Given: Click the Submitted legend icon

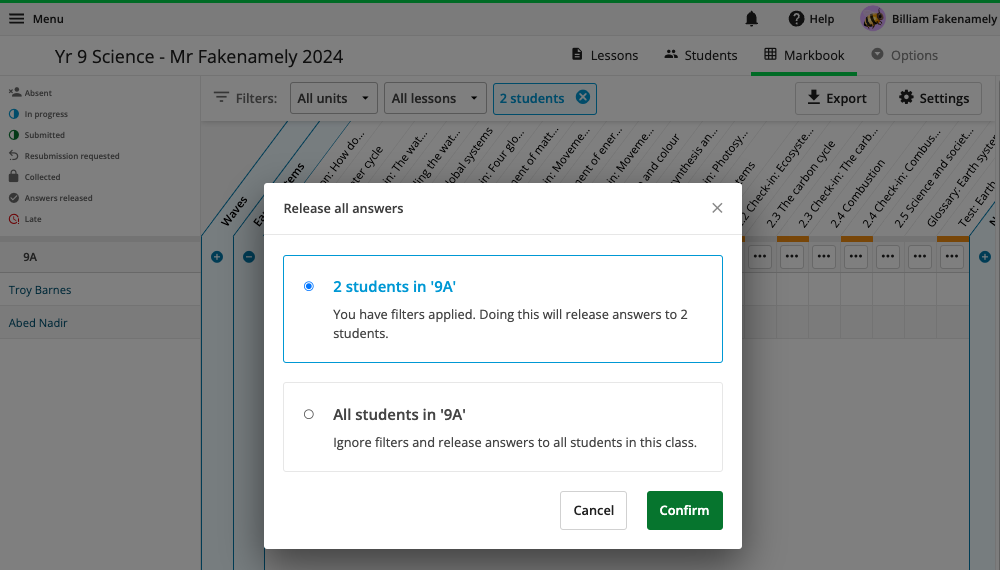Looking at the screenshot, I should [14, 135].
